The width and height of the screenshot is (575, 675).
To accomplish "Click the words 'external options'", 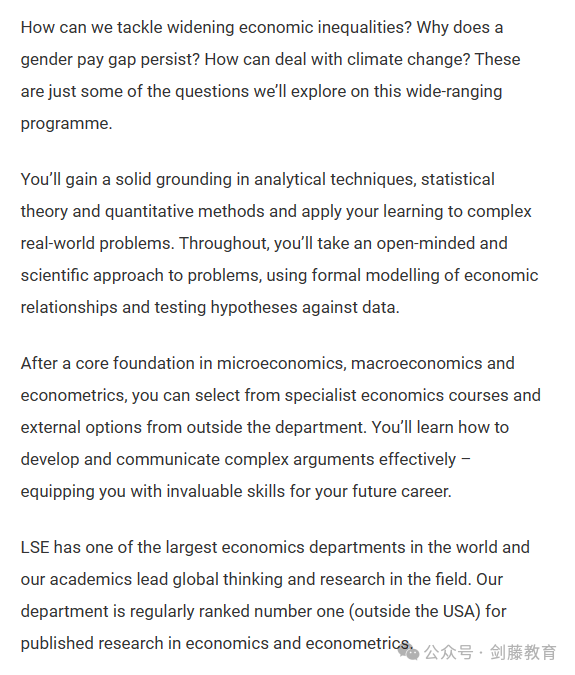I will point(81,427).
